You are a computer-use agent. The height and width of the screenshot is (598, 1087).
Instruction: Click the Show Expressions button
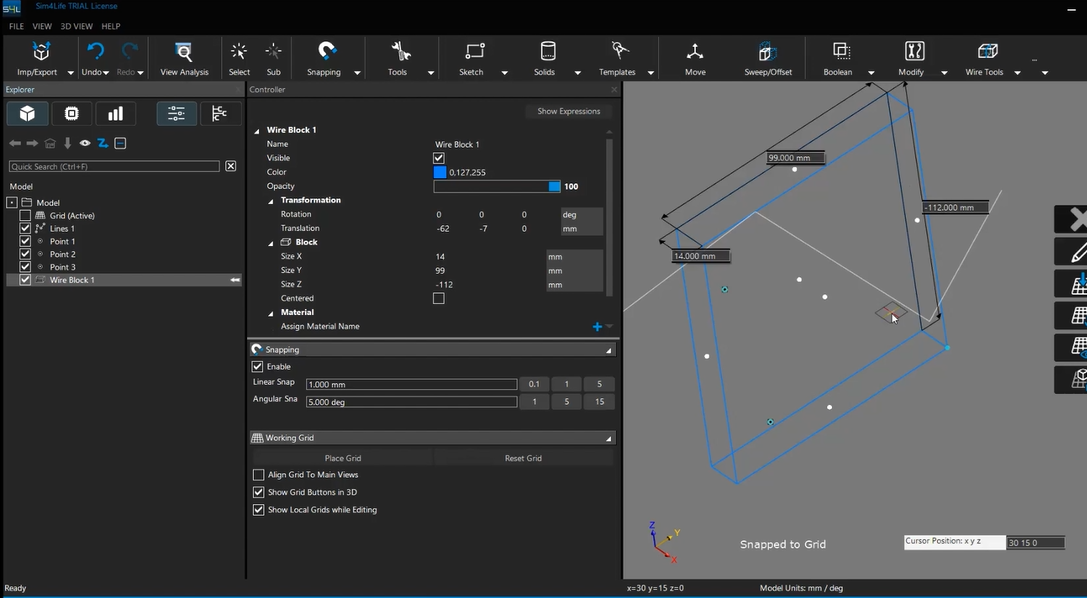pos(568,111)
